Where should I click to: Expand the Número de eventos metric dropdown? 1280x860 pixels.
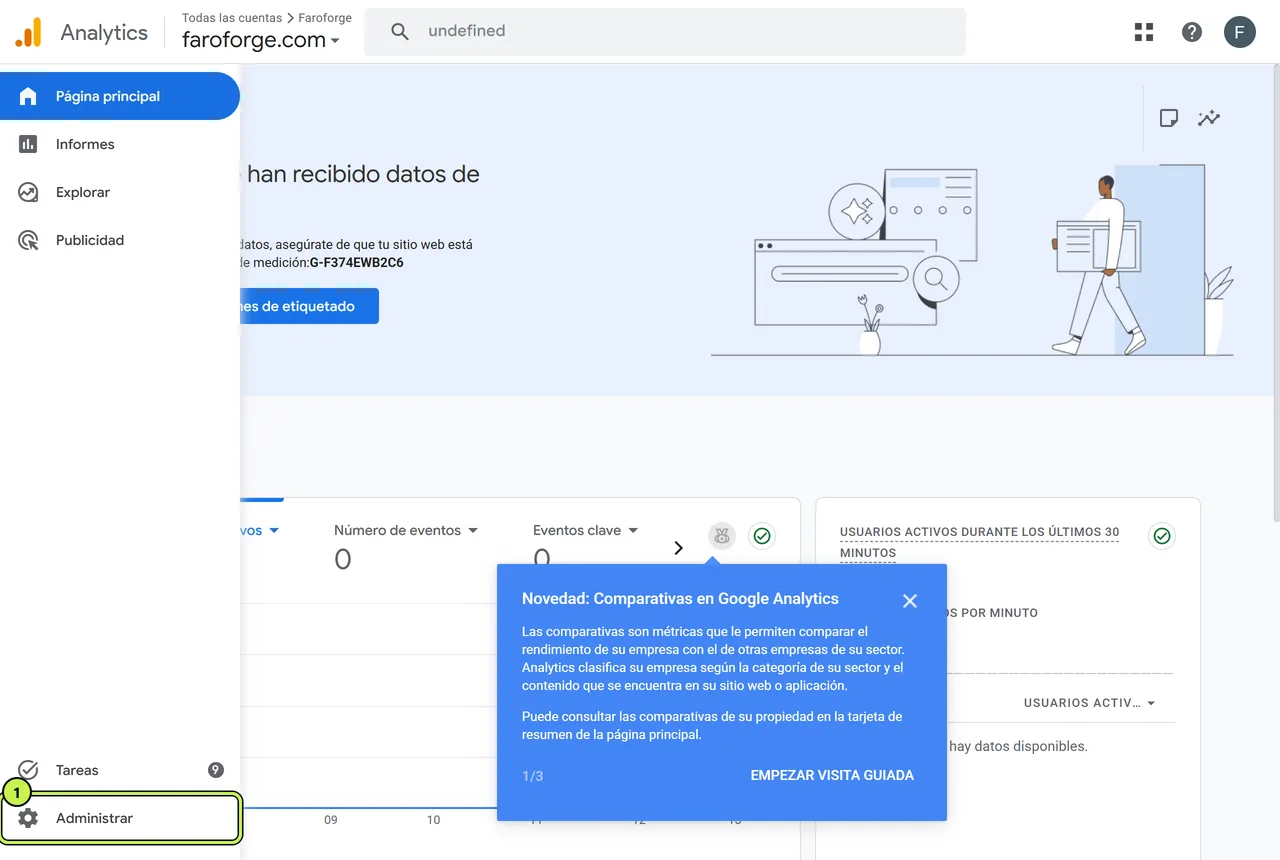coord(406,530)
